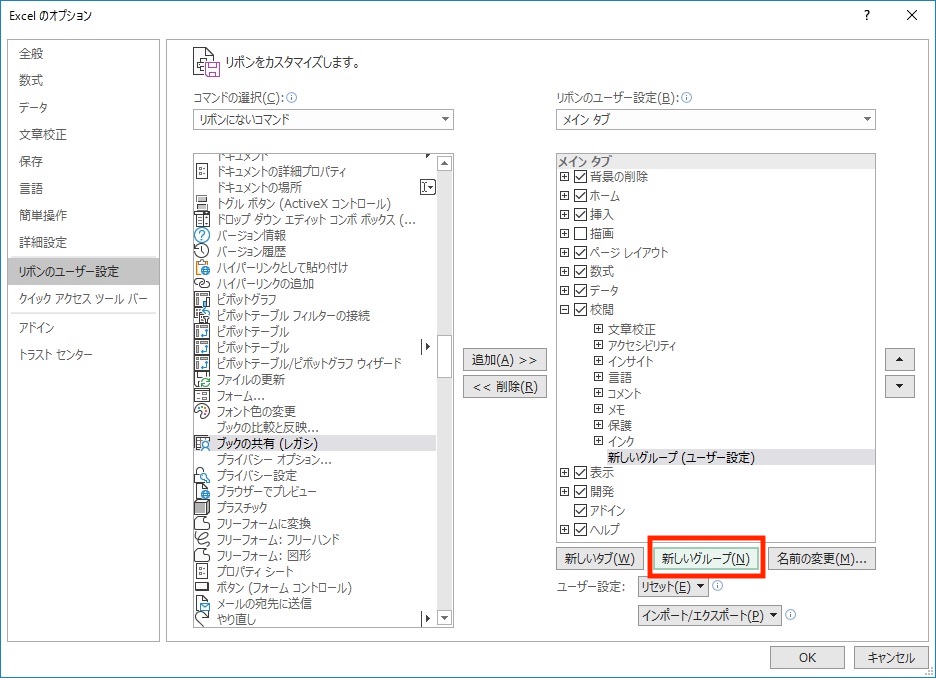This screenshot has width=936, height=678.
Task: Toggle the 表示 tab checkbox
Action: [x=580, y=473]
